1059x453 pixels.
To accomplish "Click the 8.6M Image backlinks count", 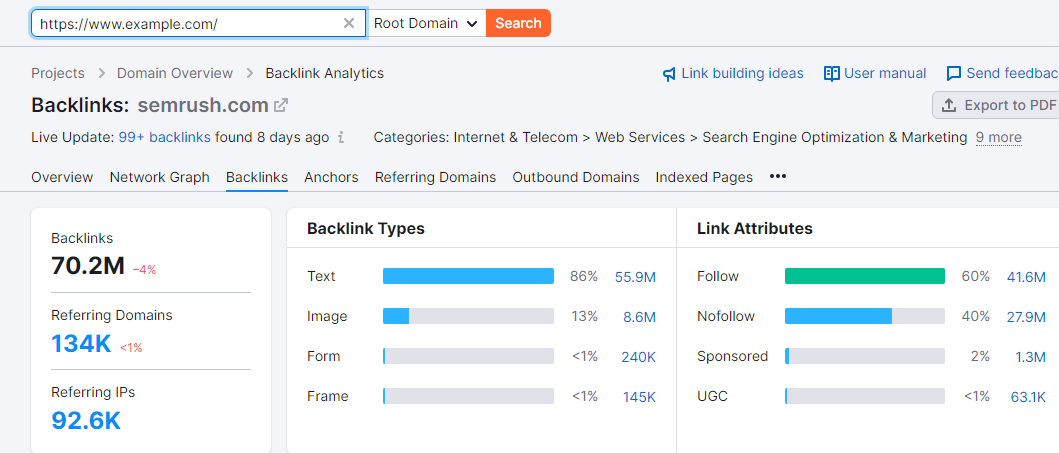I will pos(638,317).
